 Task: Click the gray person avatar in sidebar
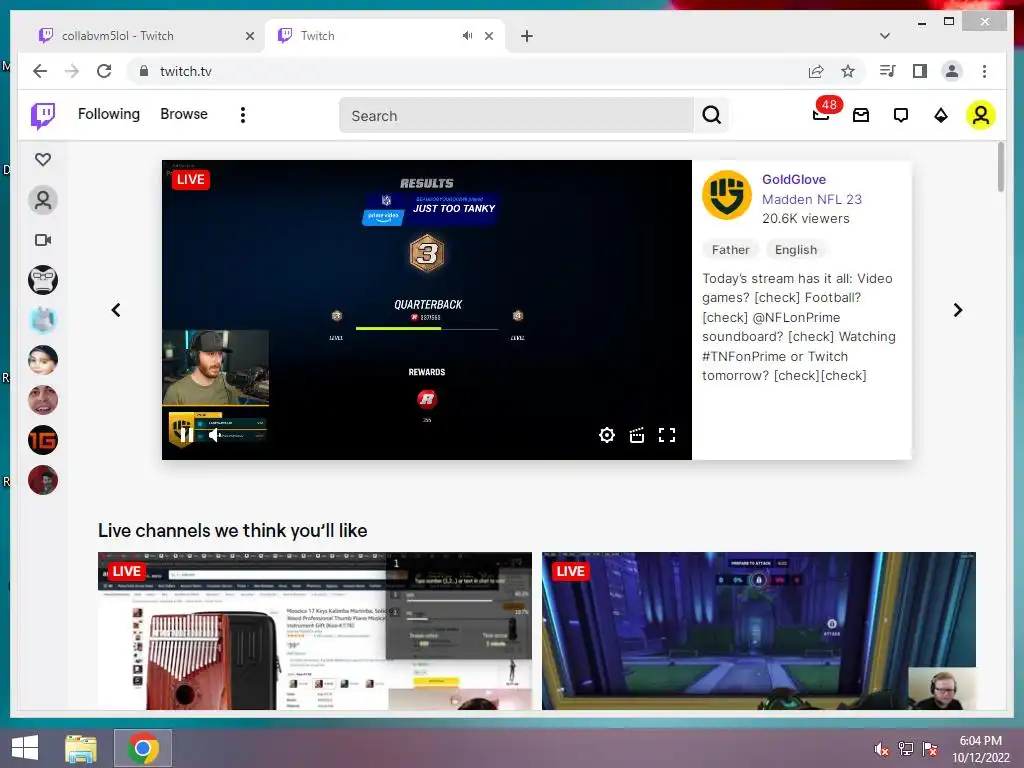(43, 200)
